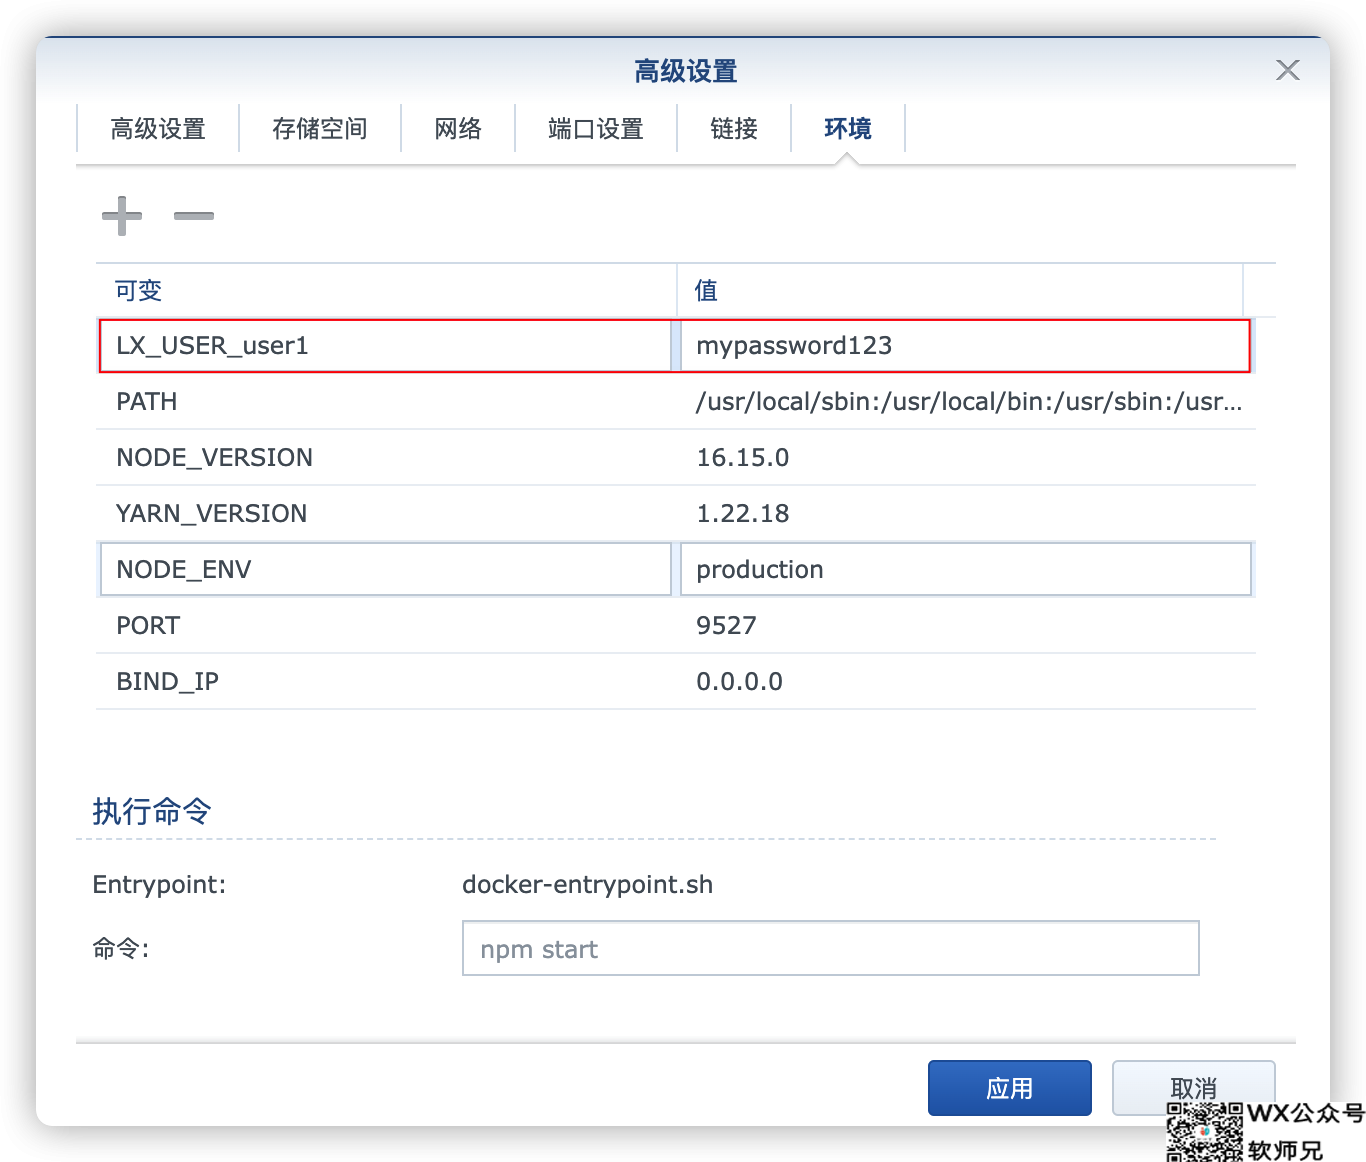Click the npm start command field

click(830, 948)
